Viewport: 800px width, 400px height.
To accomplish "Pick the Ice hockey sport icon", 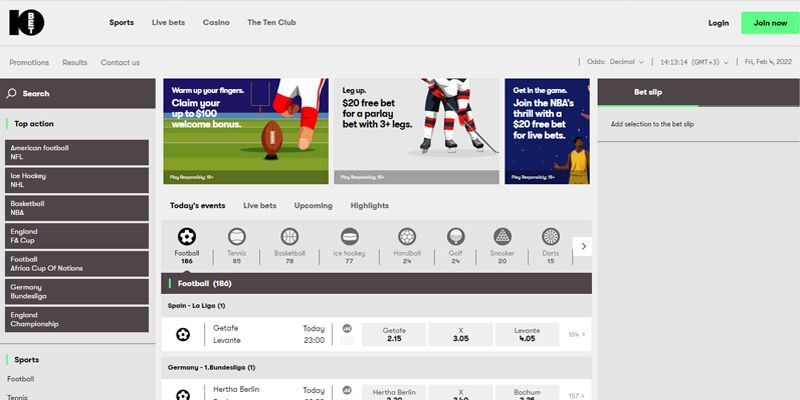I will click(x=349, y=238).
